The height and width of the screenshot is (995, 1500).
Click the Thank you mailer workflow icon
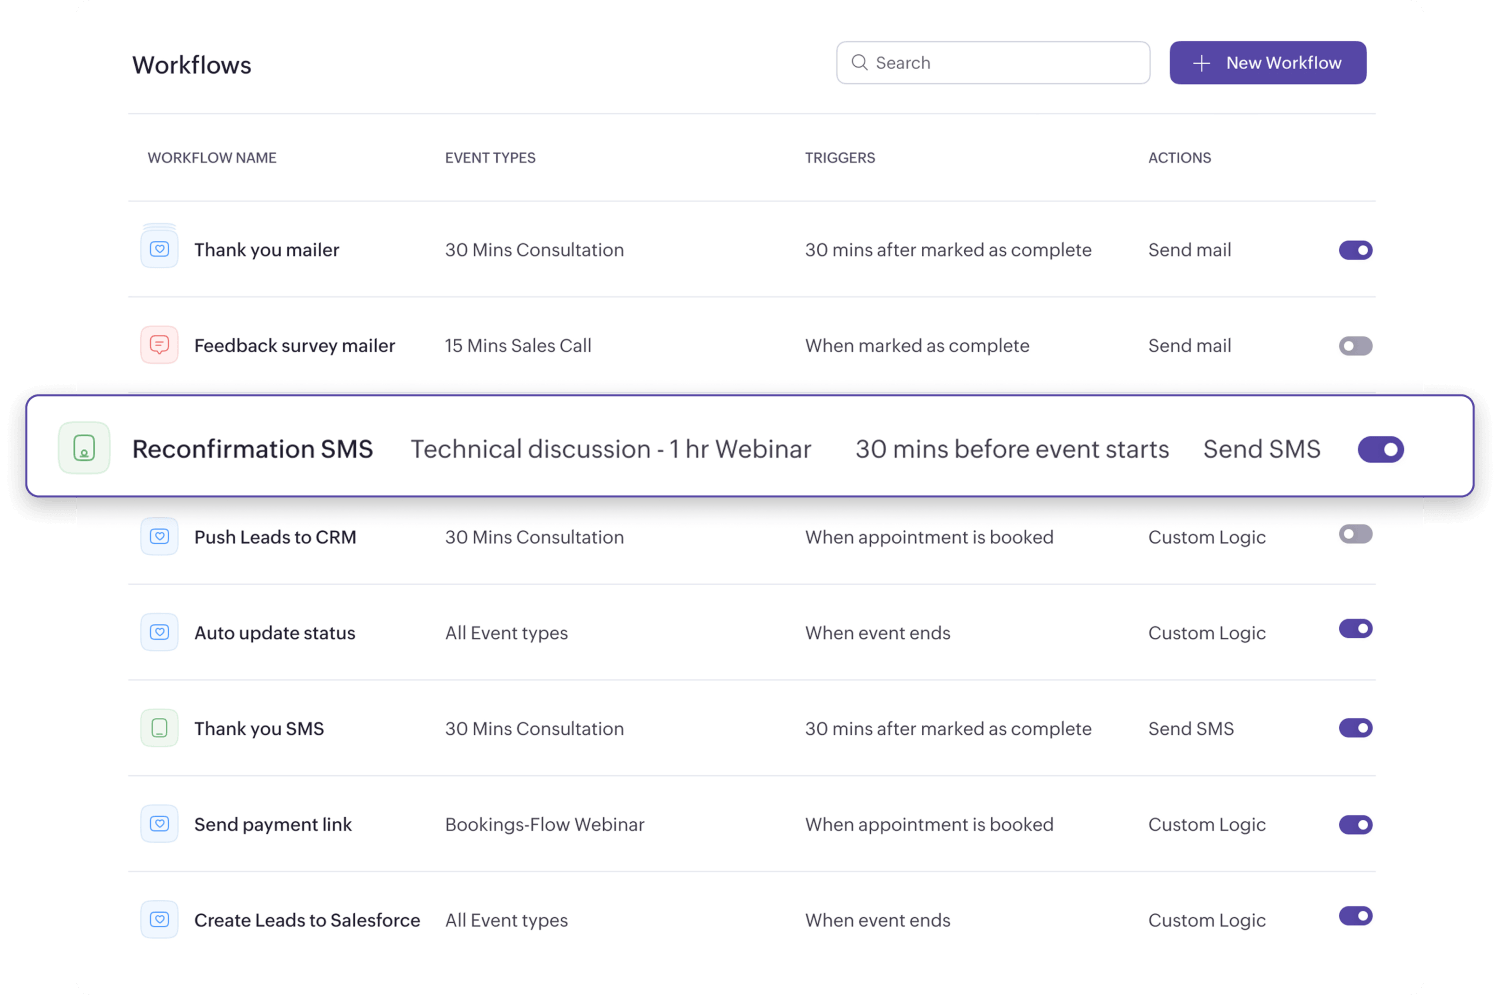(x=159, y=249)
